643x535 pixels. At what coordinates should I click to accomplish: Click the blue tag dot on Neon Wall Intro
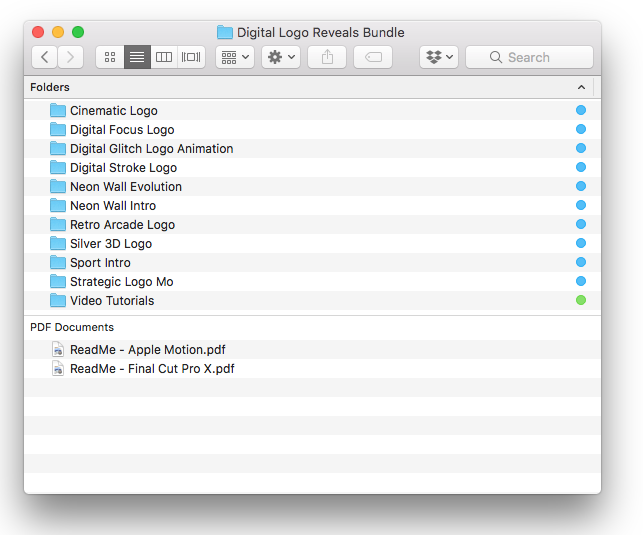[x=581, y=205]
